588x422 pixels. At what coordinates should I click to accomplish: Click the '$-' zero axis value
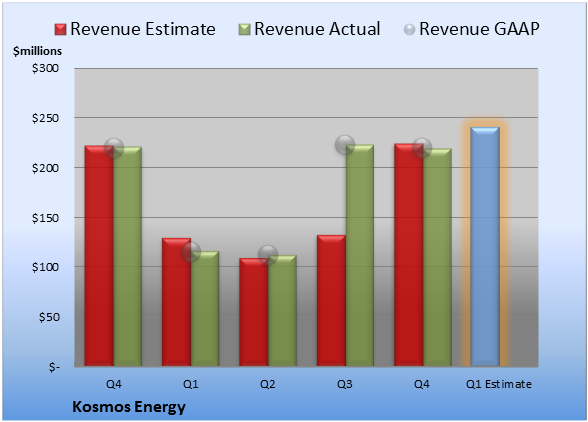[x=54, y=367]
